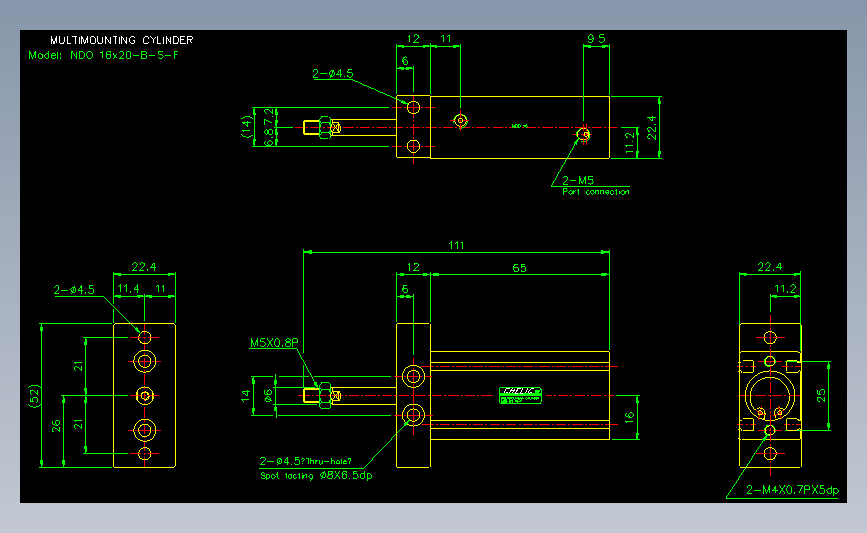
Task: Click the upper 21 dimension in left view
Action: tap(79, 366)
